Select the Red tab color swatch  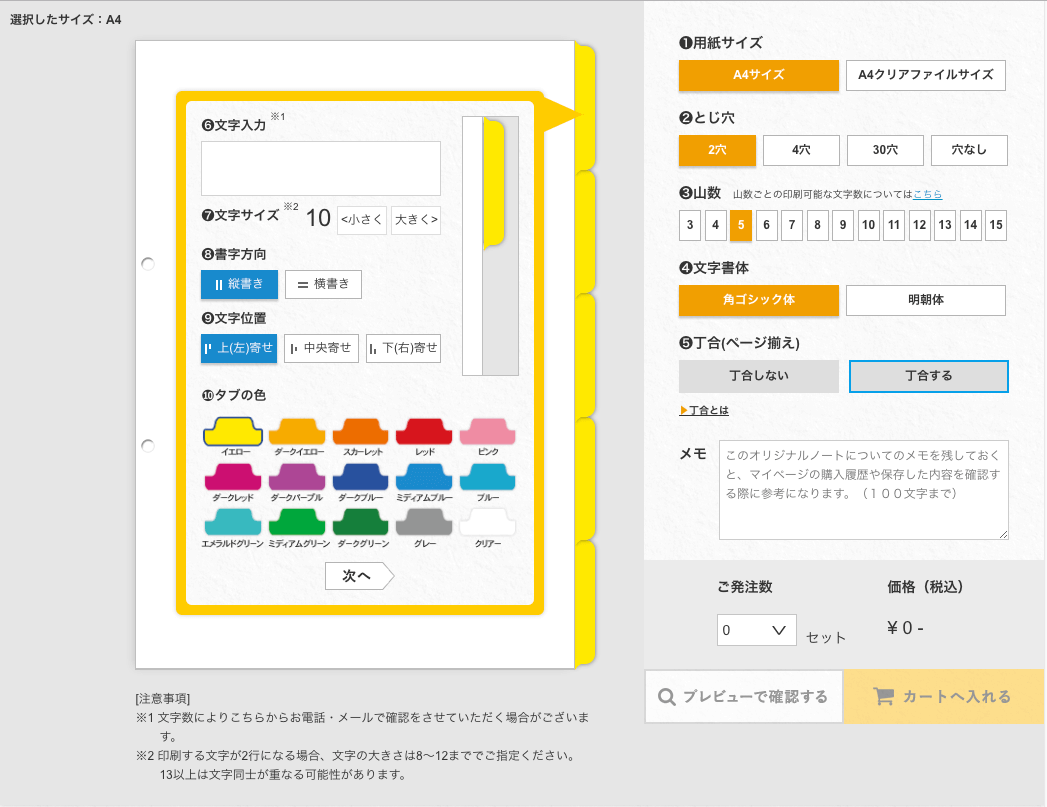(424, 431)
